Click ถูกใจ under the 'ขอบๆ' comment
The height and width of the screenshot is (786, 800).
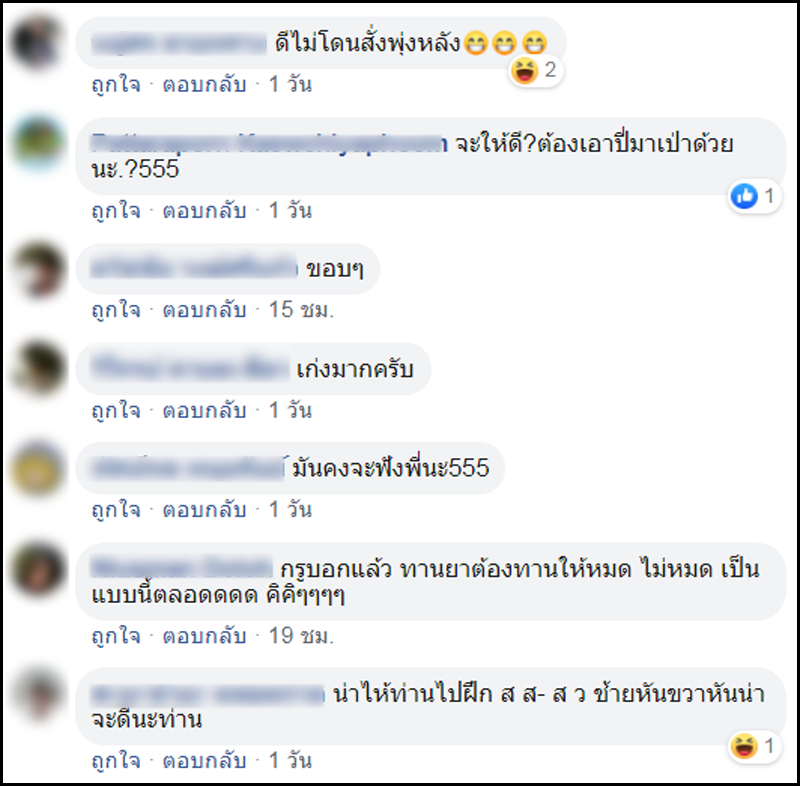(116, 310)
